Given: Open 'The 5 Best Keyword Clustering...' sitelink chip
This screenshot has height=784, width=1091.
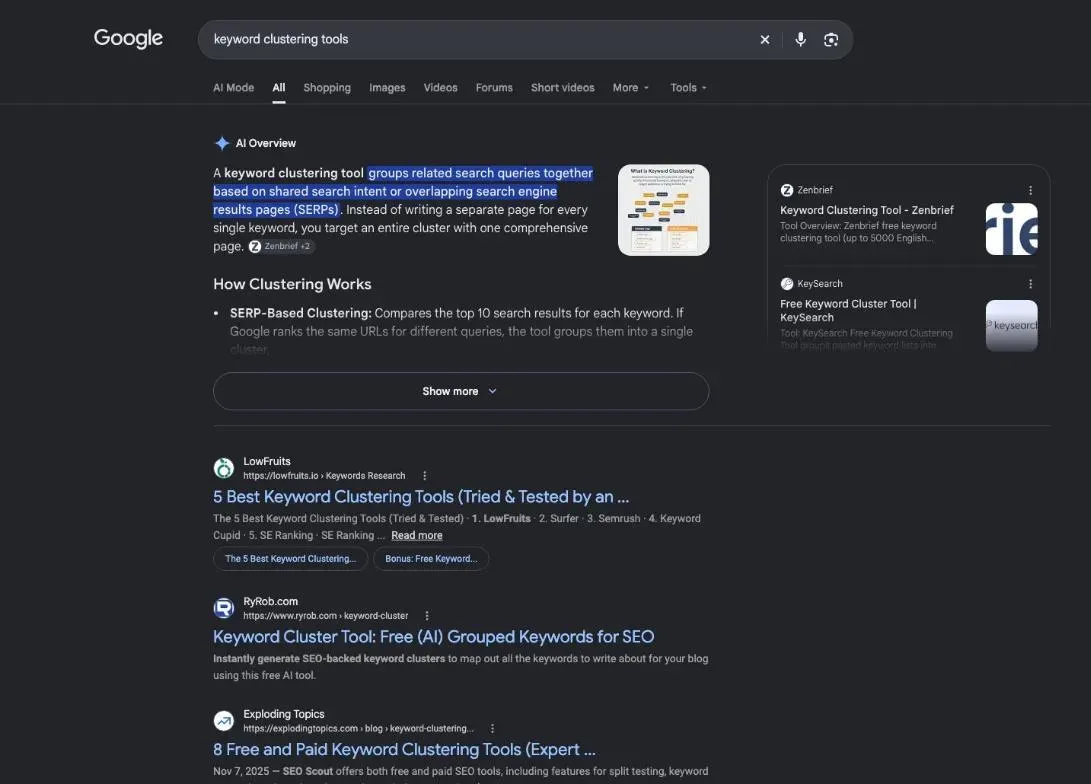Looking at the screenshot, I should click(x=290, y=559).
